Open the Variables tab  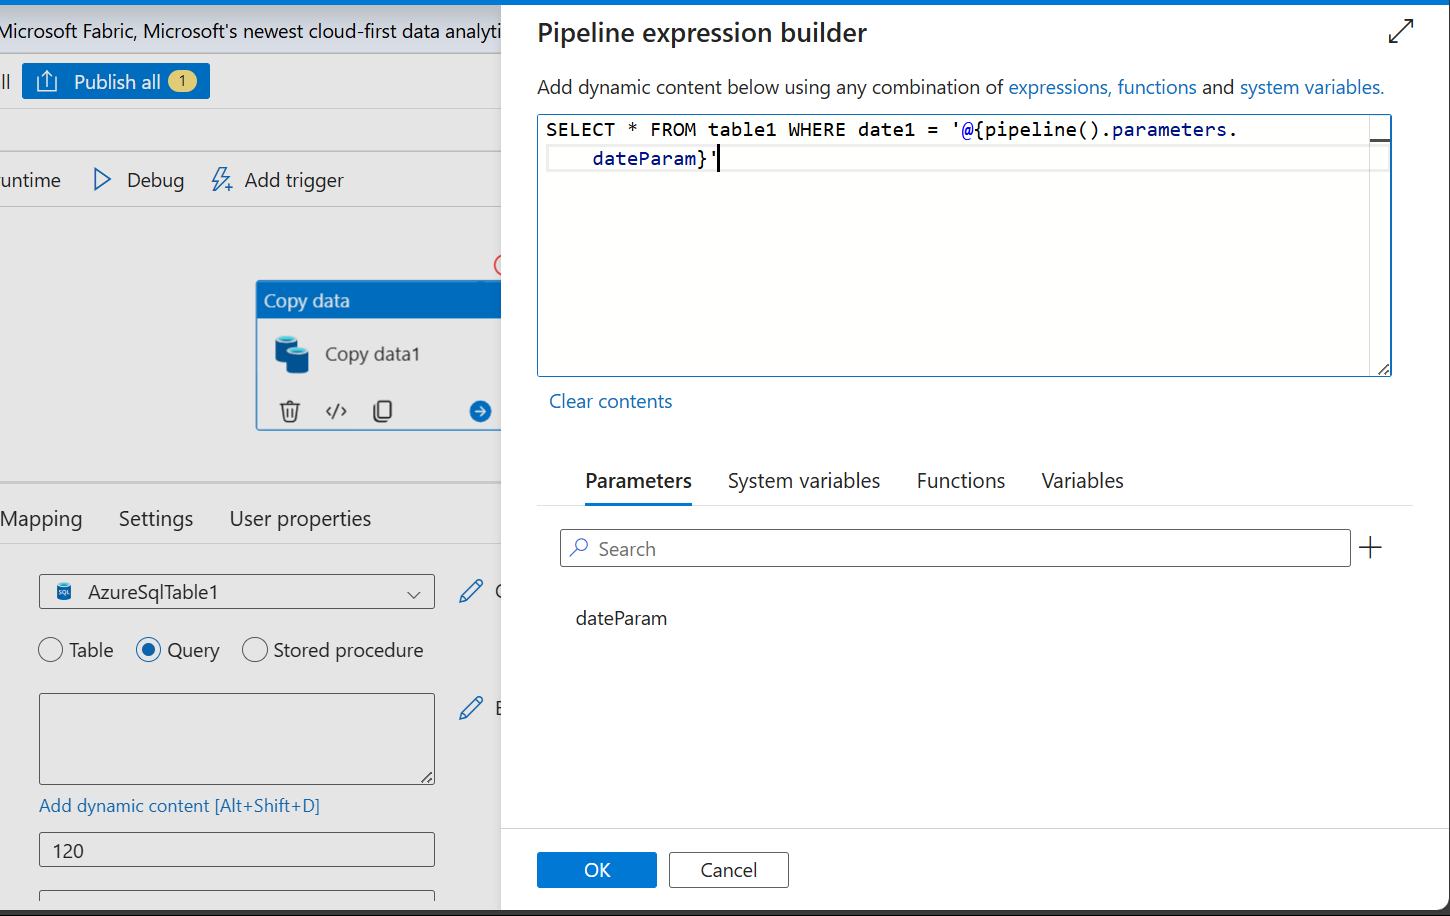click(1082, 481)
